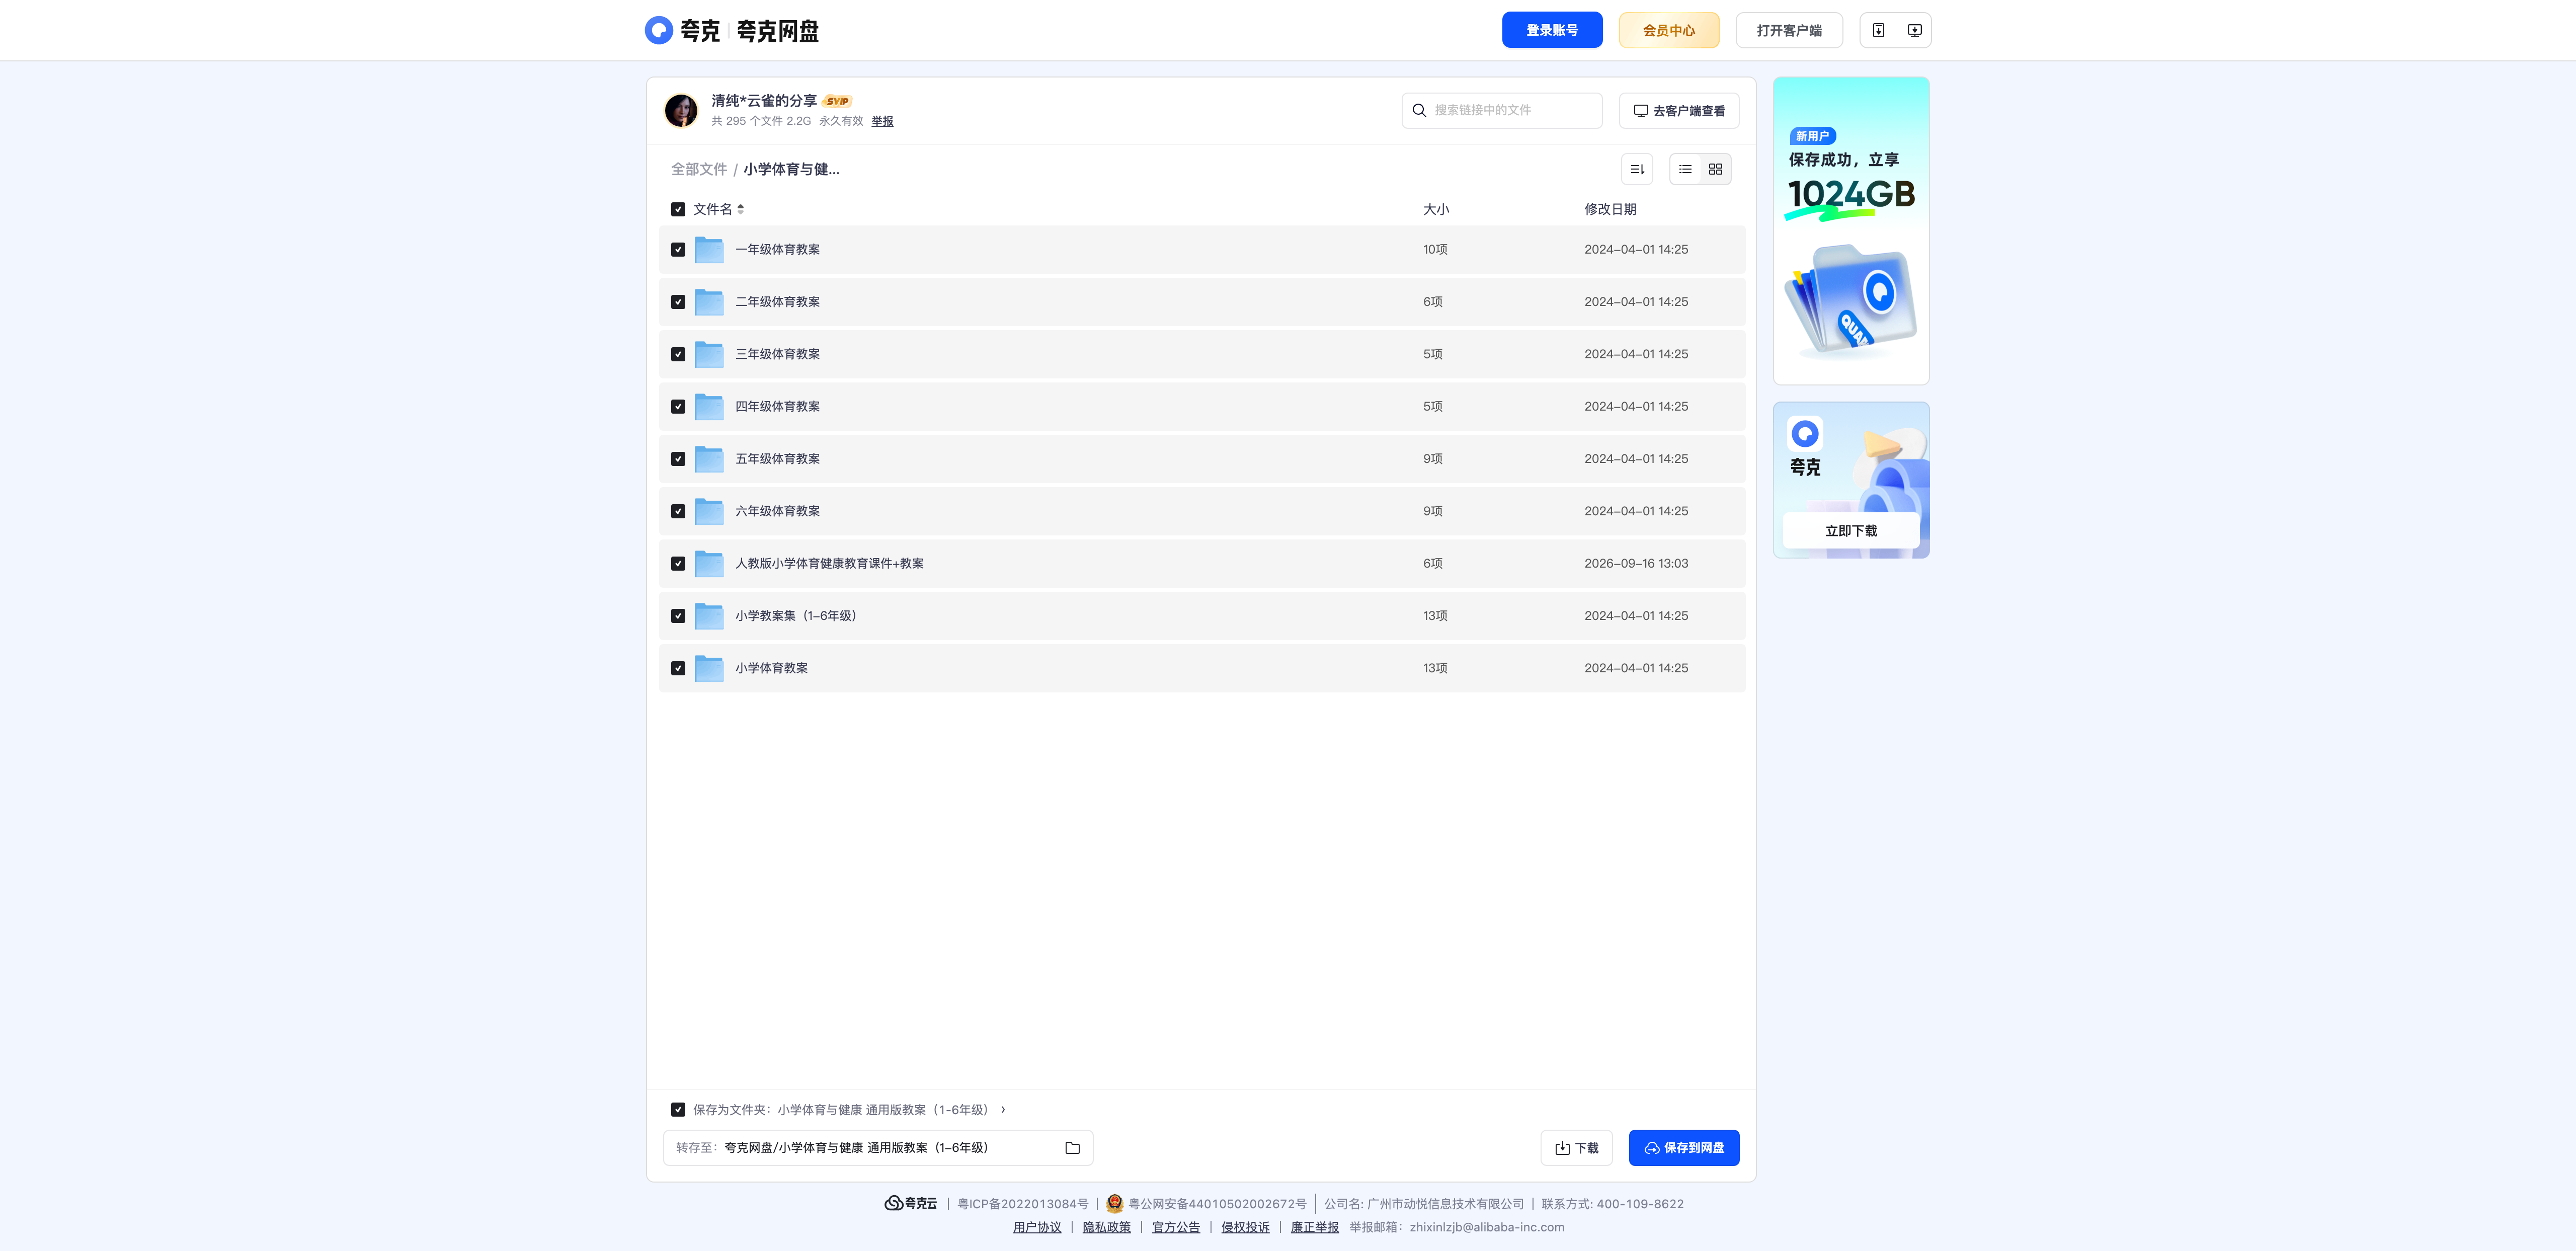This screenshot has height=1251, width=2576.
Task: Click the Quark logo icon in header
Action: pyautogui.click(x=658, y=30)
